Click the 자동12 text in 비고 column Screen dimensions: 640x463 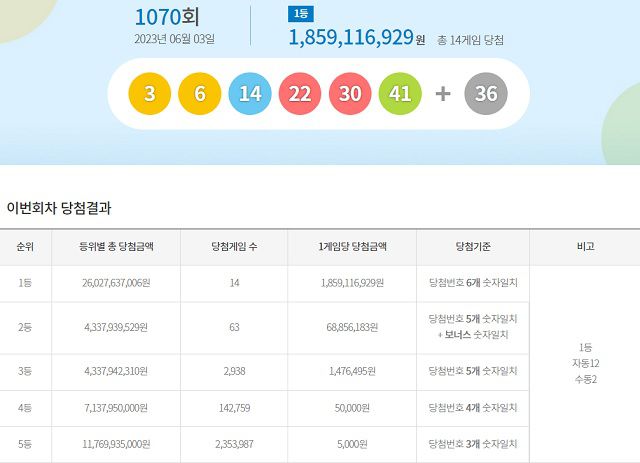[x=585, y=364]
